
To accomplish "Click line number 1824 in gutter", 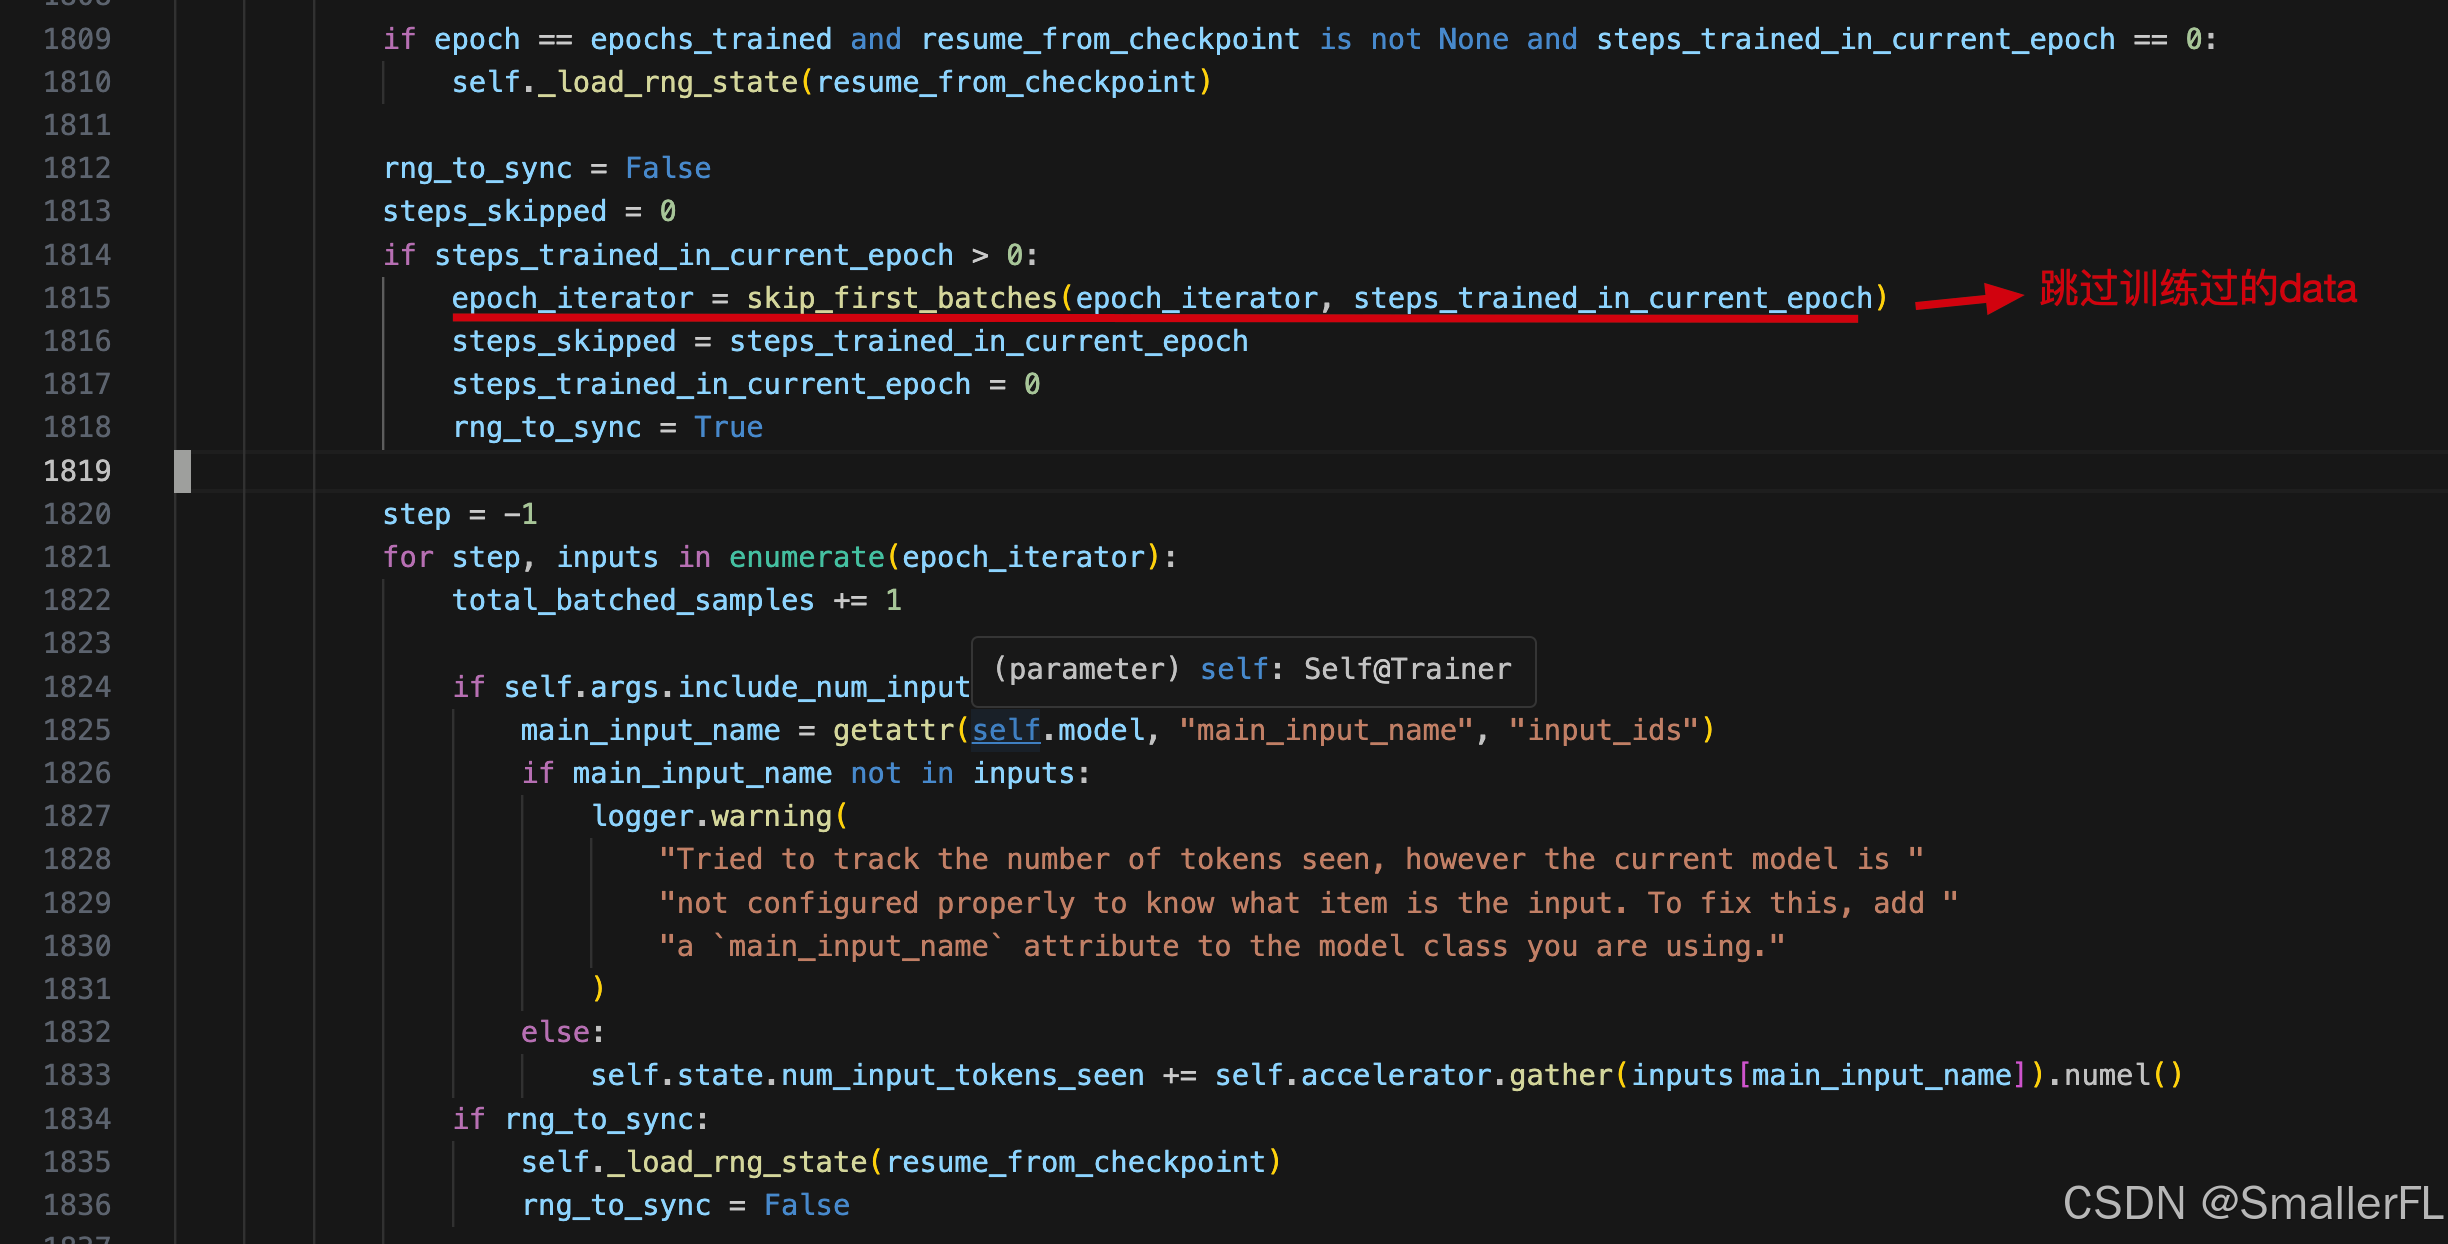I will (77, 687).
